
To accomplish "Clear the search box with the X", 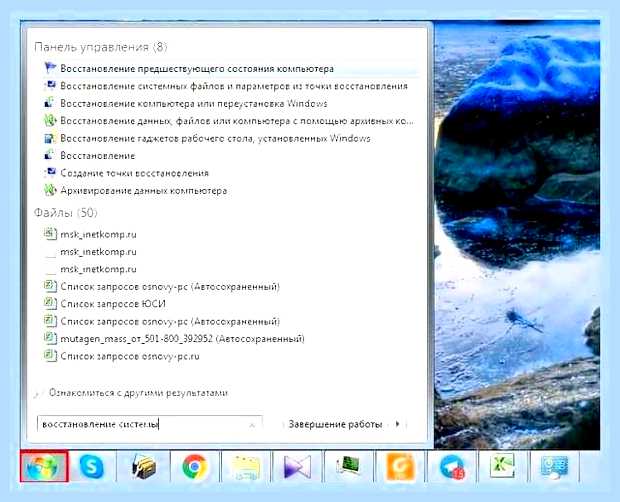I will point(252,425).
